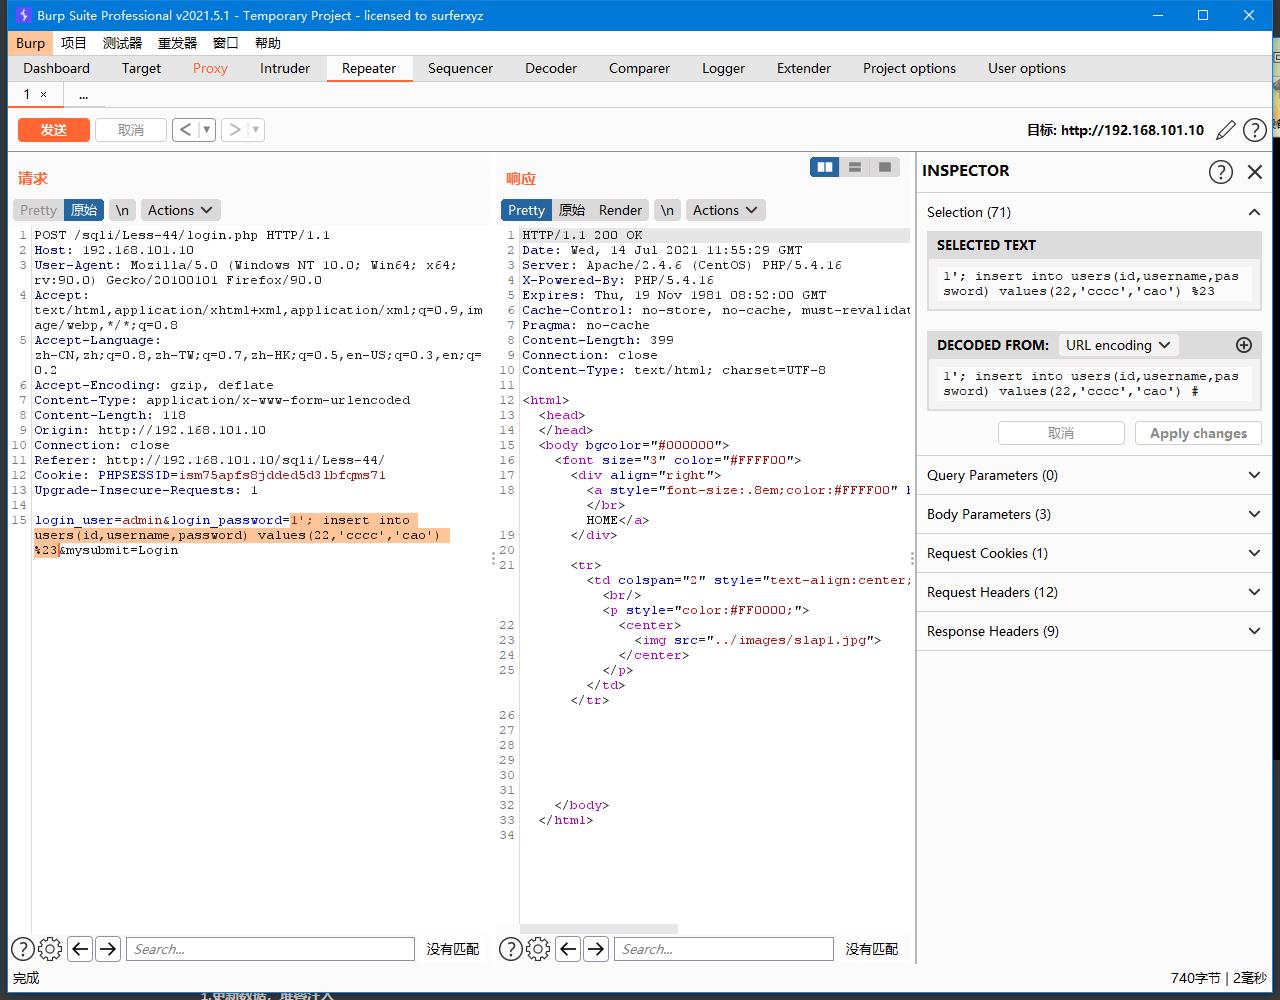The image size is (1280, 1000).
Task: Click the 发送 send button
Action: (x=54, y=130)
